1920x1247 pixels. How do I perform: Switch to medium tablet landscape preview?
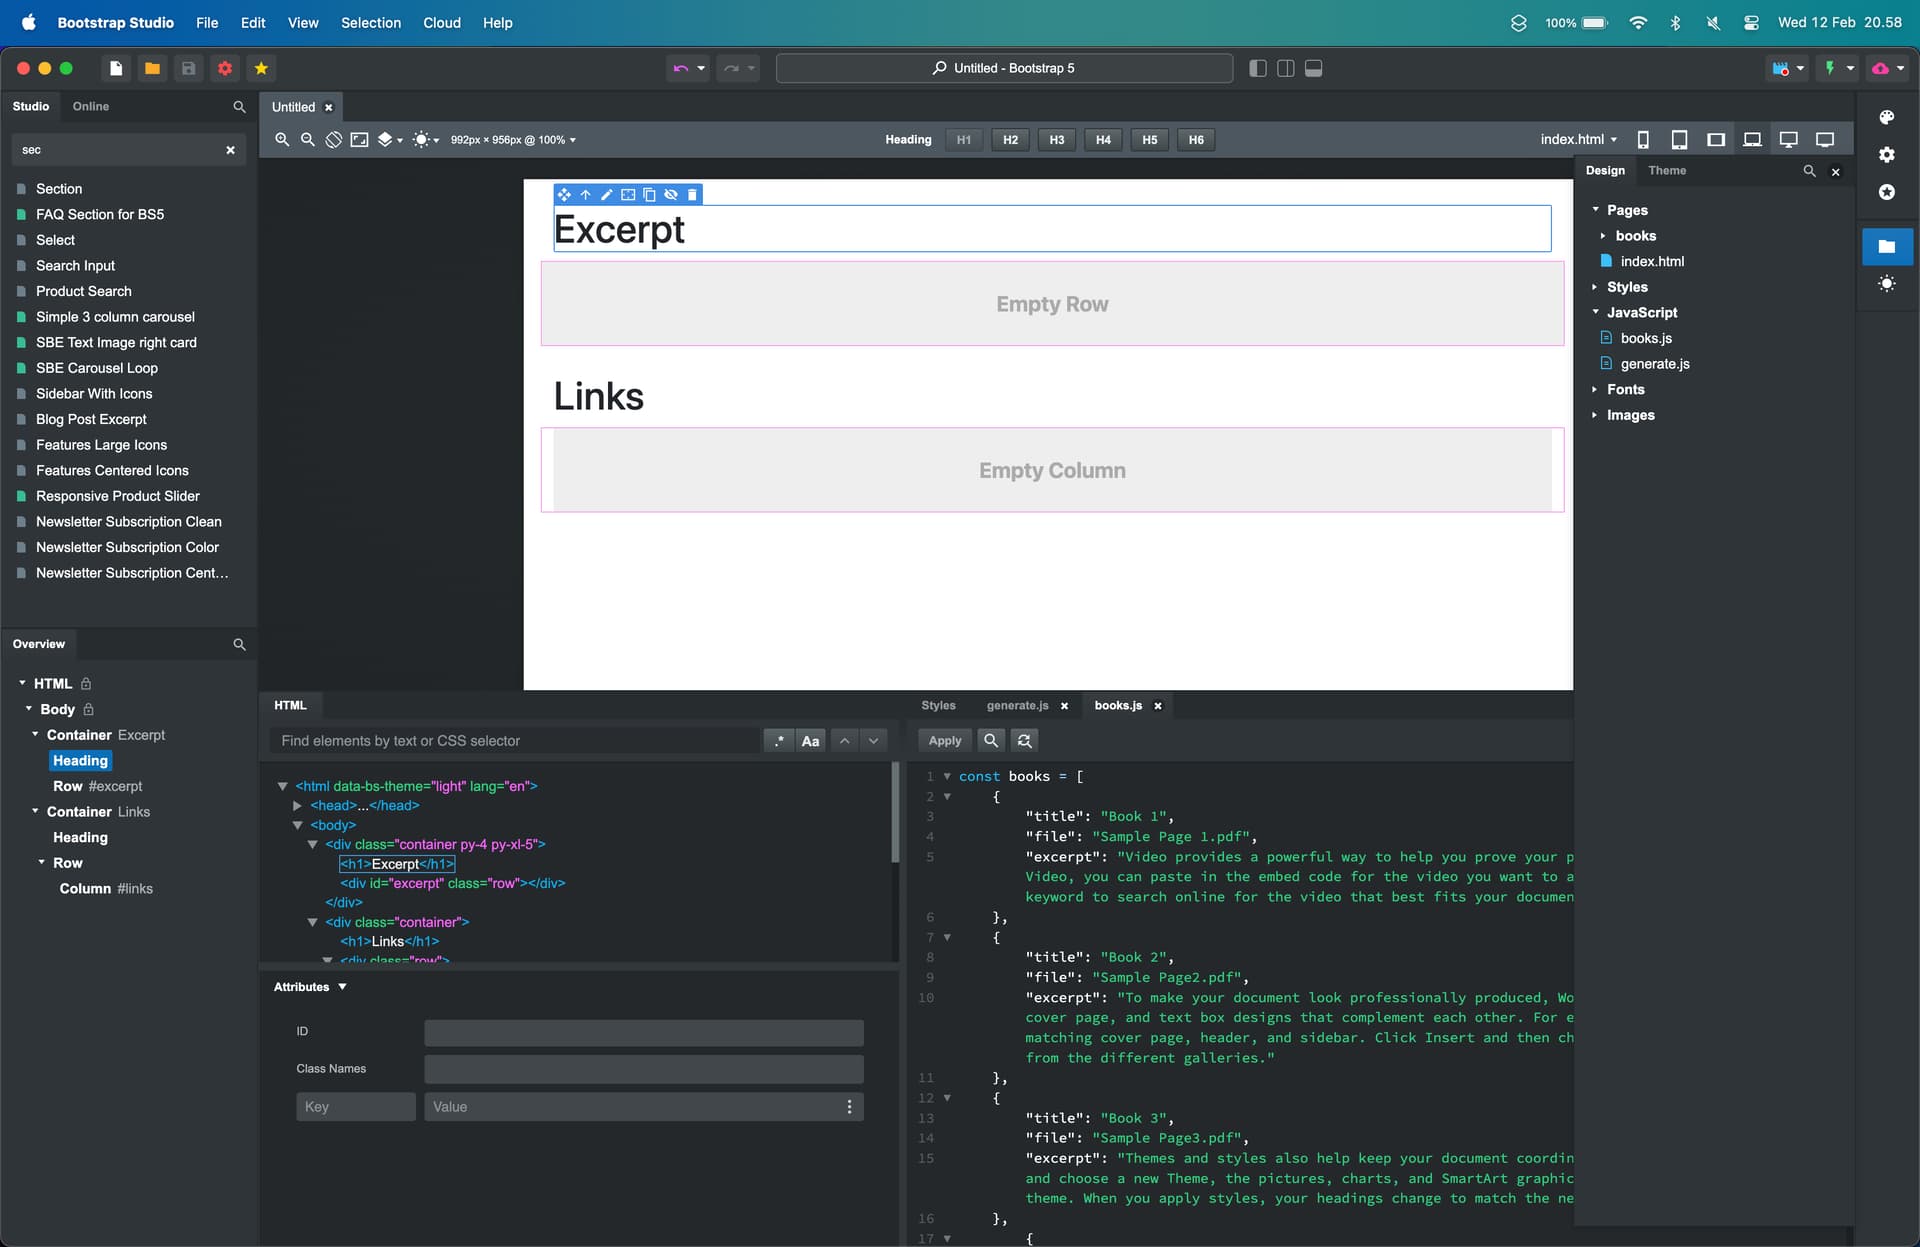(x=1716, y=140)
